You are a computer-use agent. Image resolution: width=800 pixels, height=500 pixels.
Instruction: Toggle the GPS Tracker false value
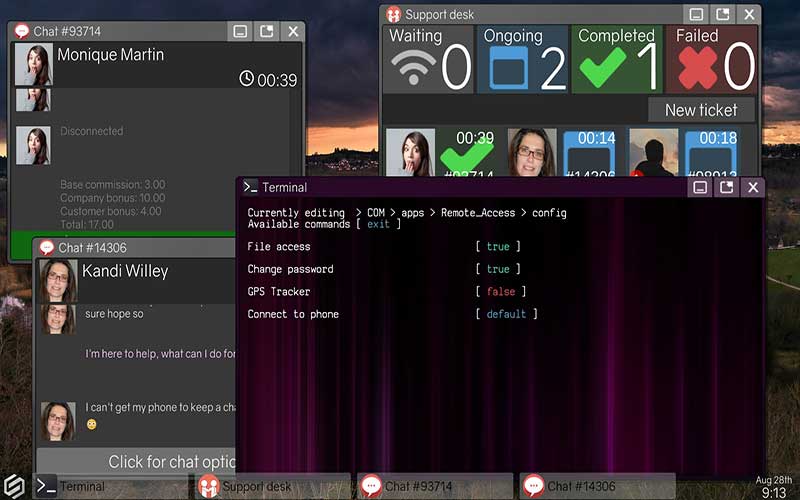pyautogui.click(x=501, y=292)
